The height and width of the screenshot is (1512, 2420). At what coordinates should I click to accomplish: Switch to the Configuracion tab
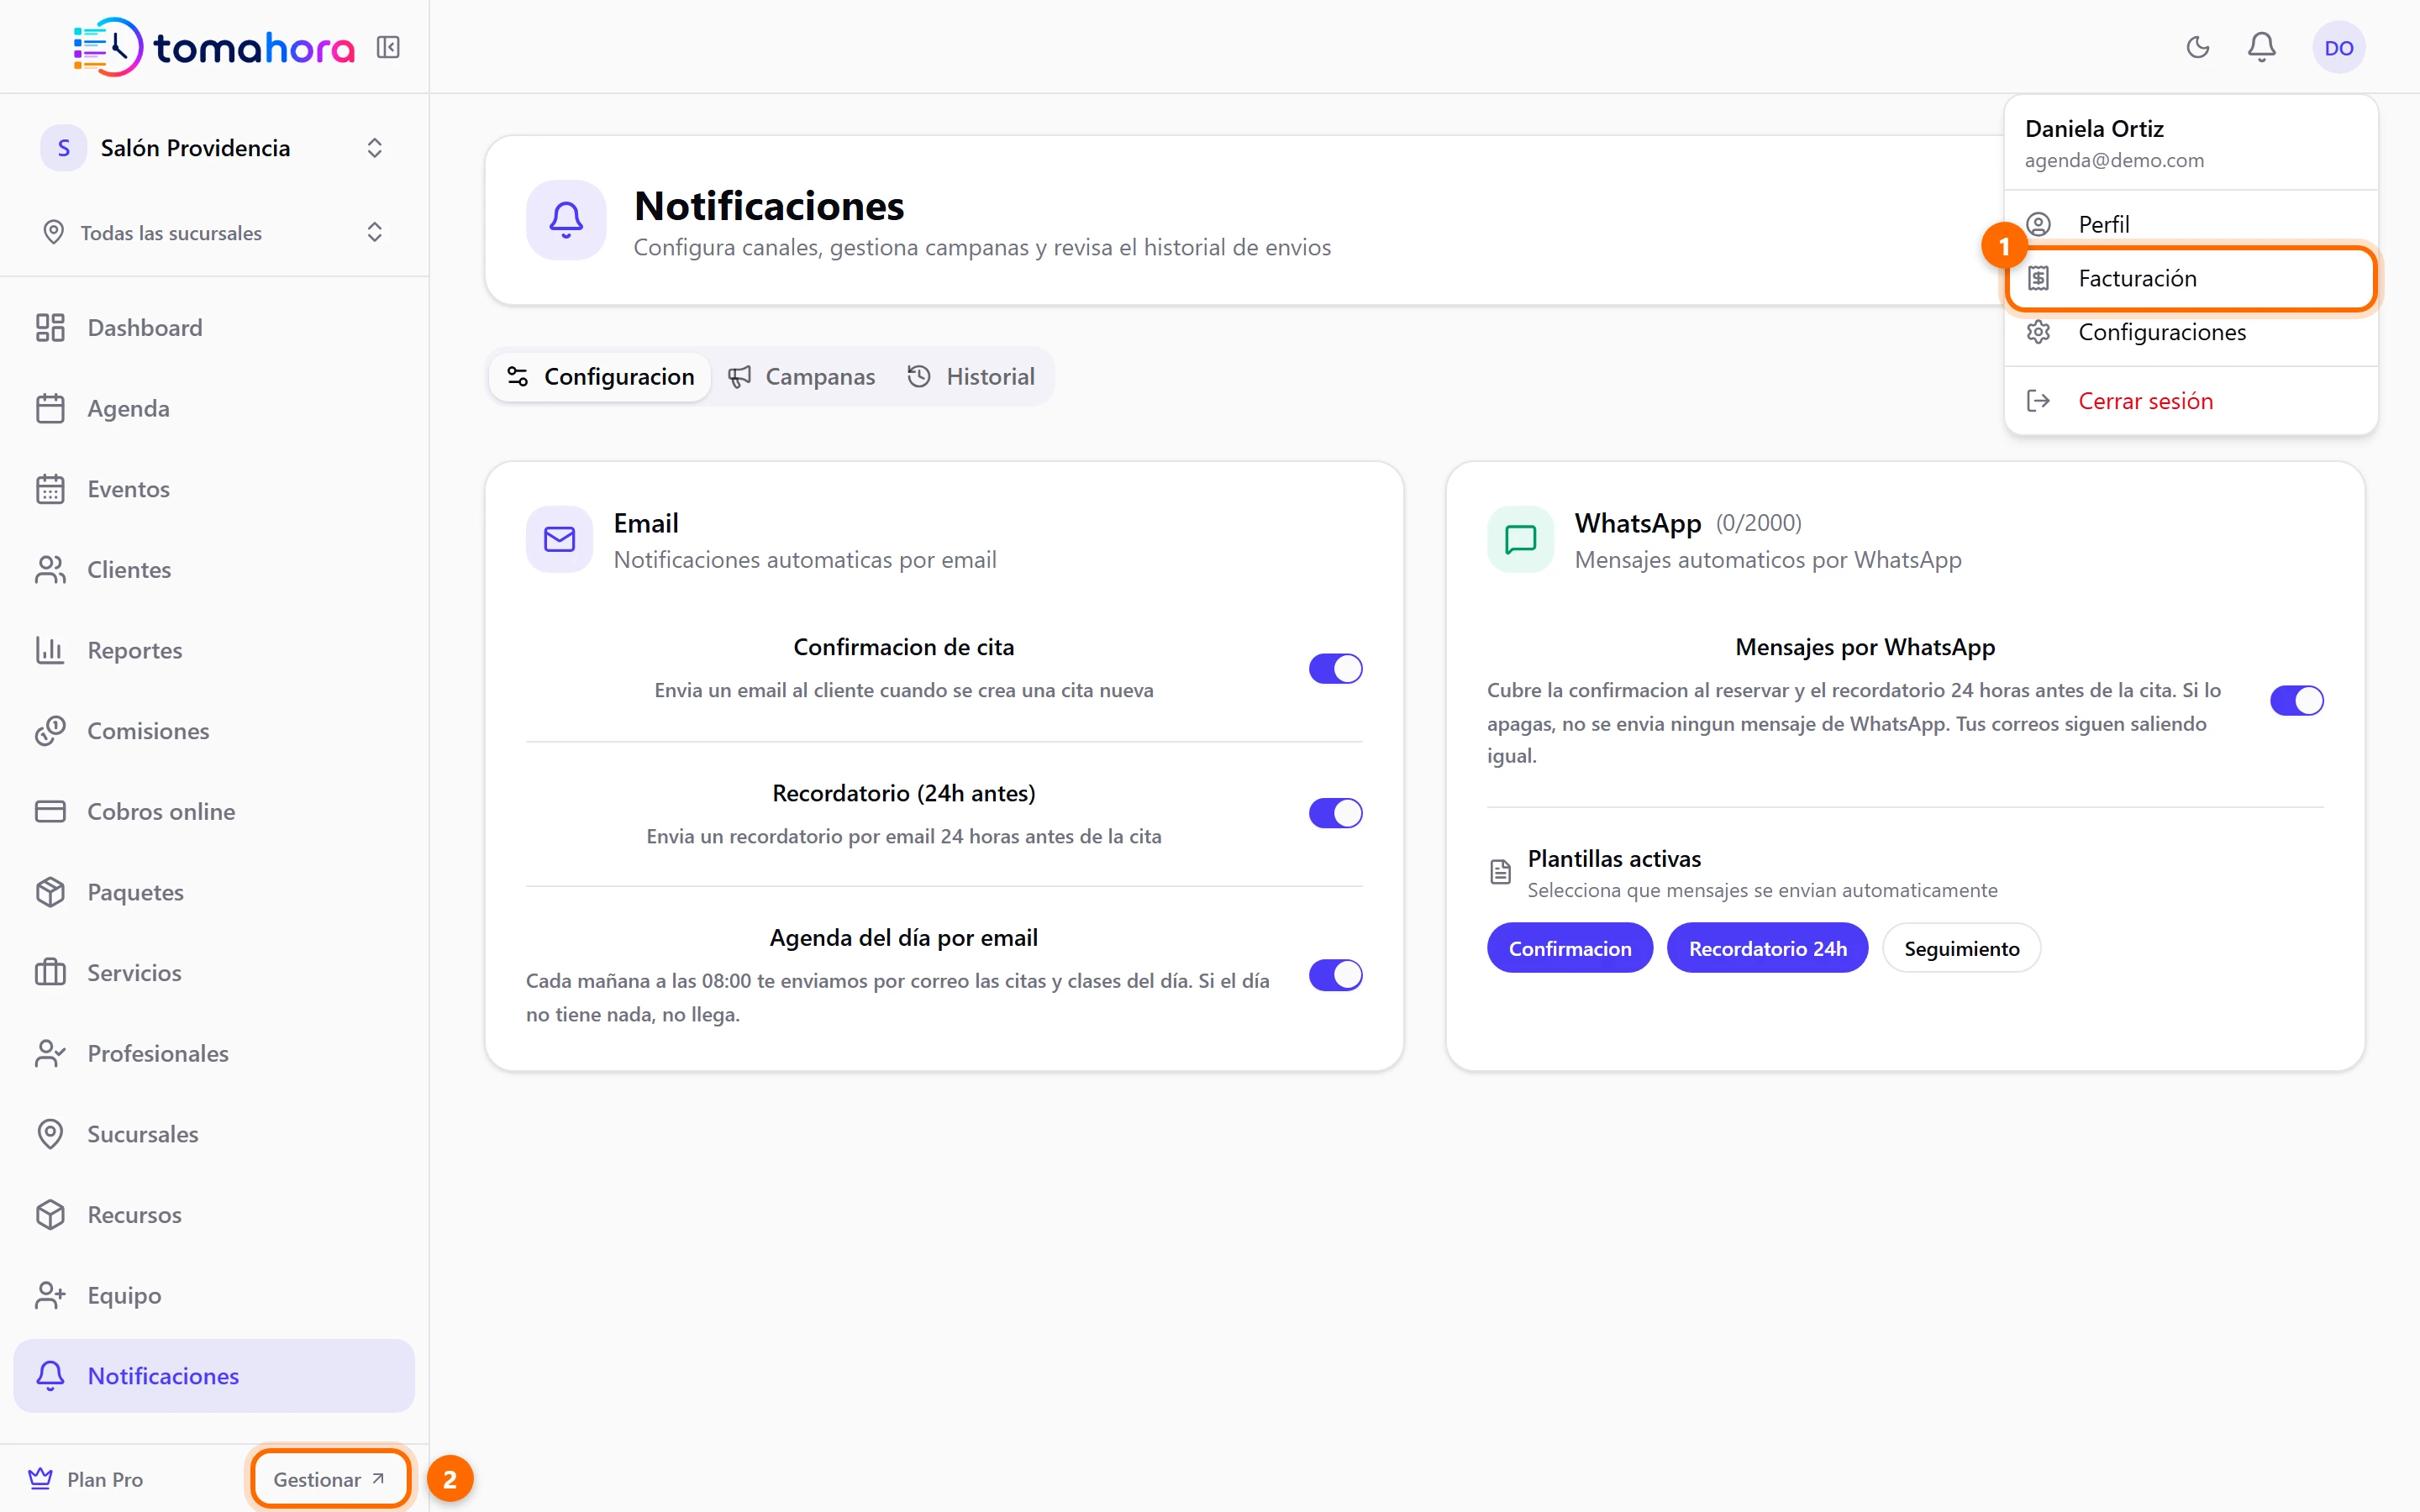click(600, 377)
